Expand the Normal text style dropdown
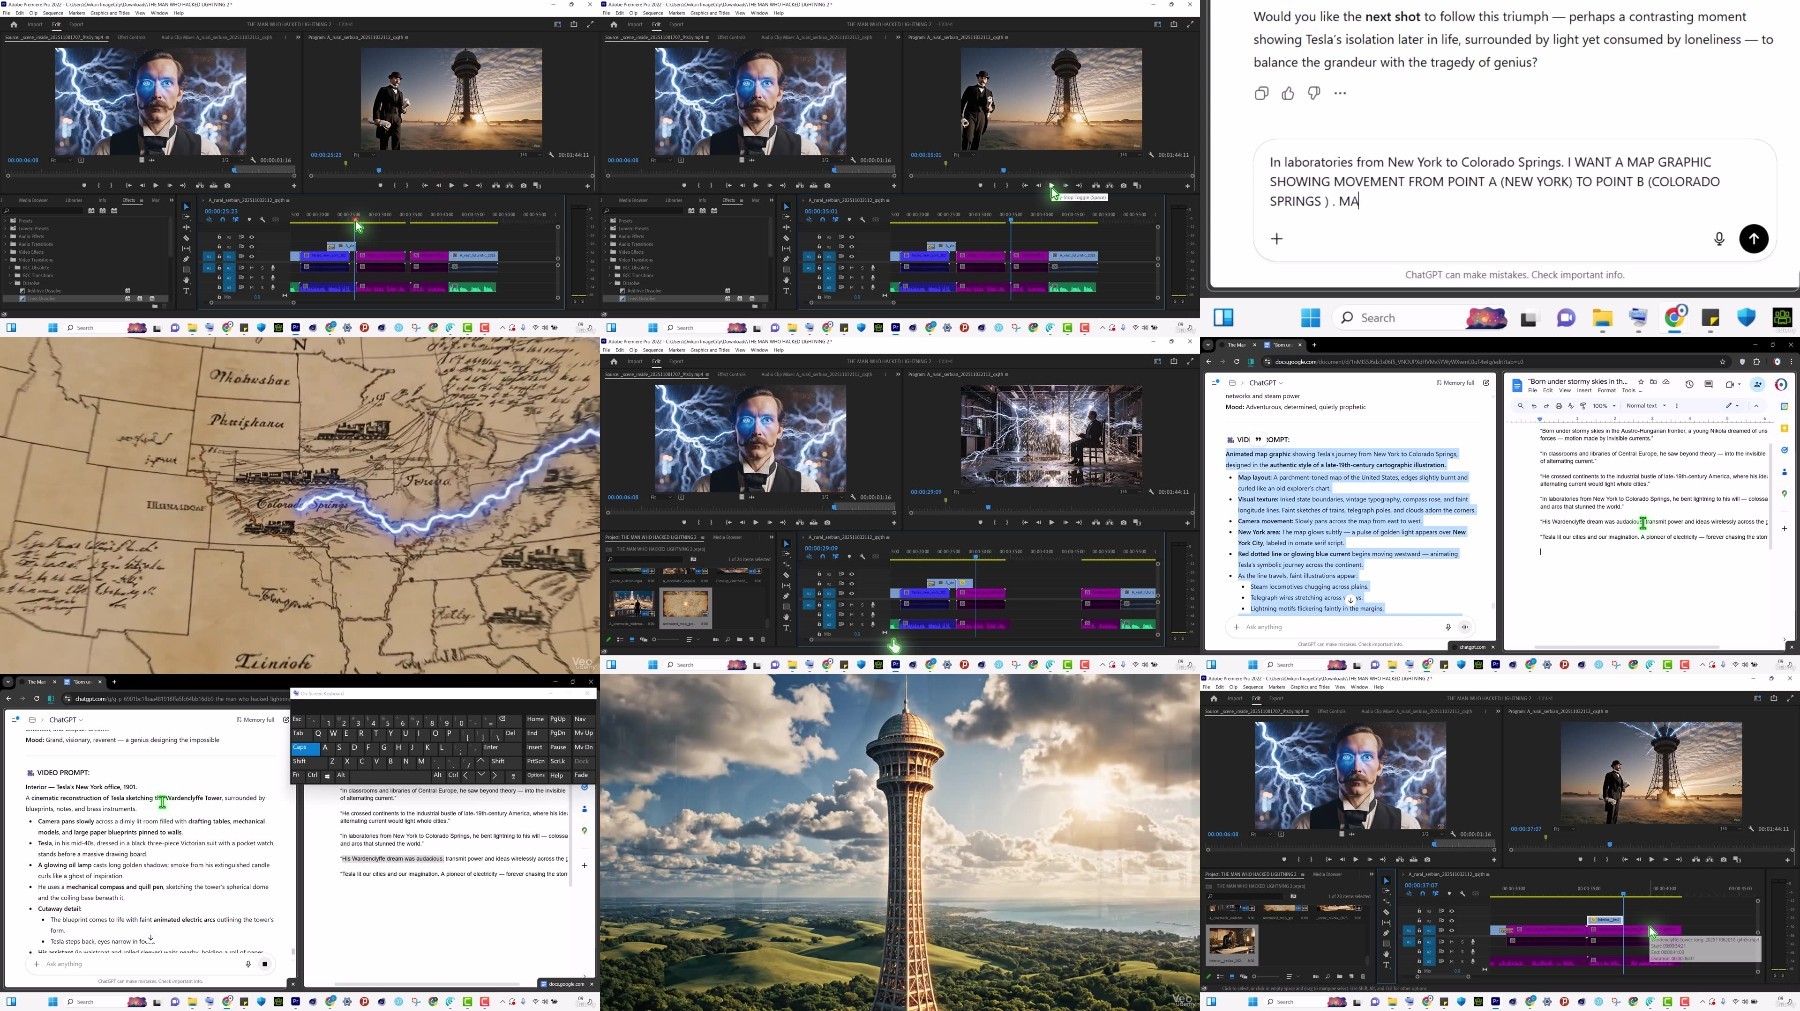The width and height of the screenshot is (1800, 1011). pyautogui.click(x=1646, y=406)
